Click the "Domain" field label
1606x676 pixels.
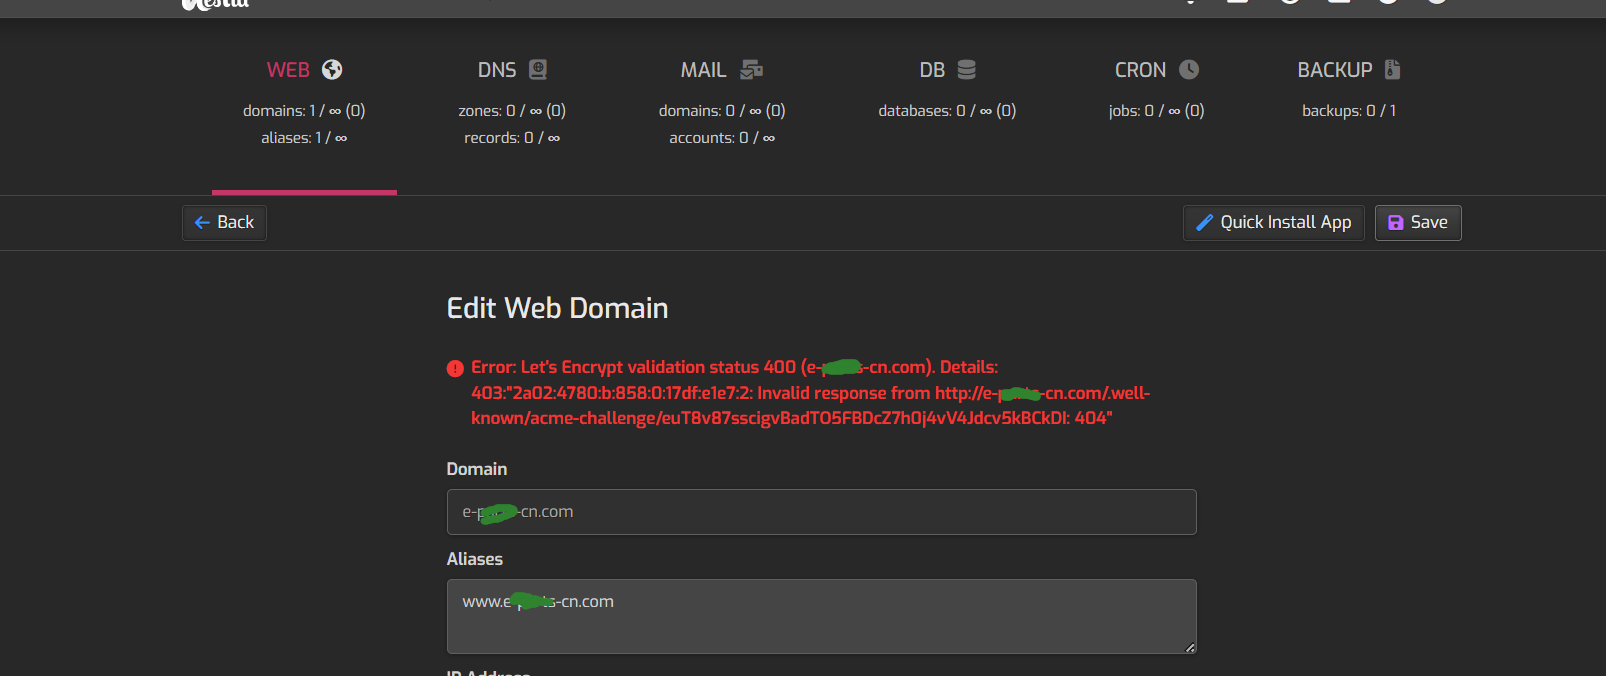477,469
